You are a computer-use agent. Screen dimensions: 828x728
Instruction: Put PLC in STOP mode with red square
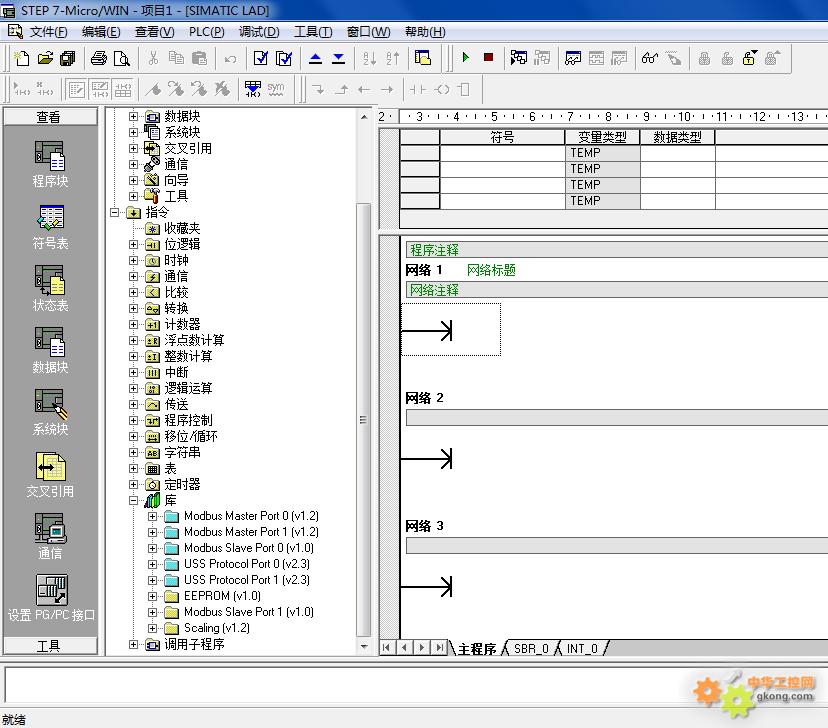488,57
